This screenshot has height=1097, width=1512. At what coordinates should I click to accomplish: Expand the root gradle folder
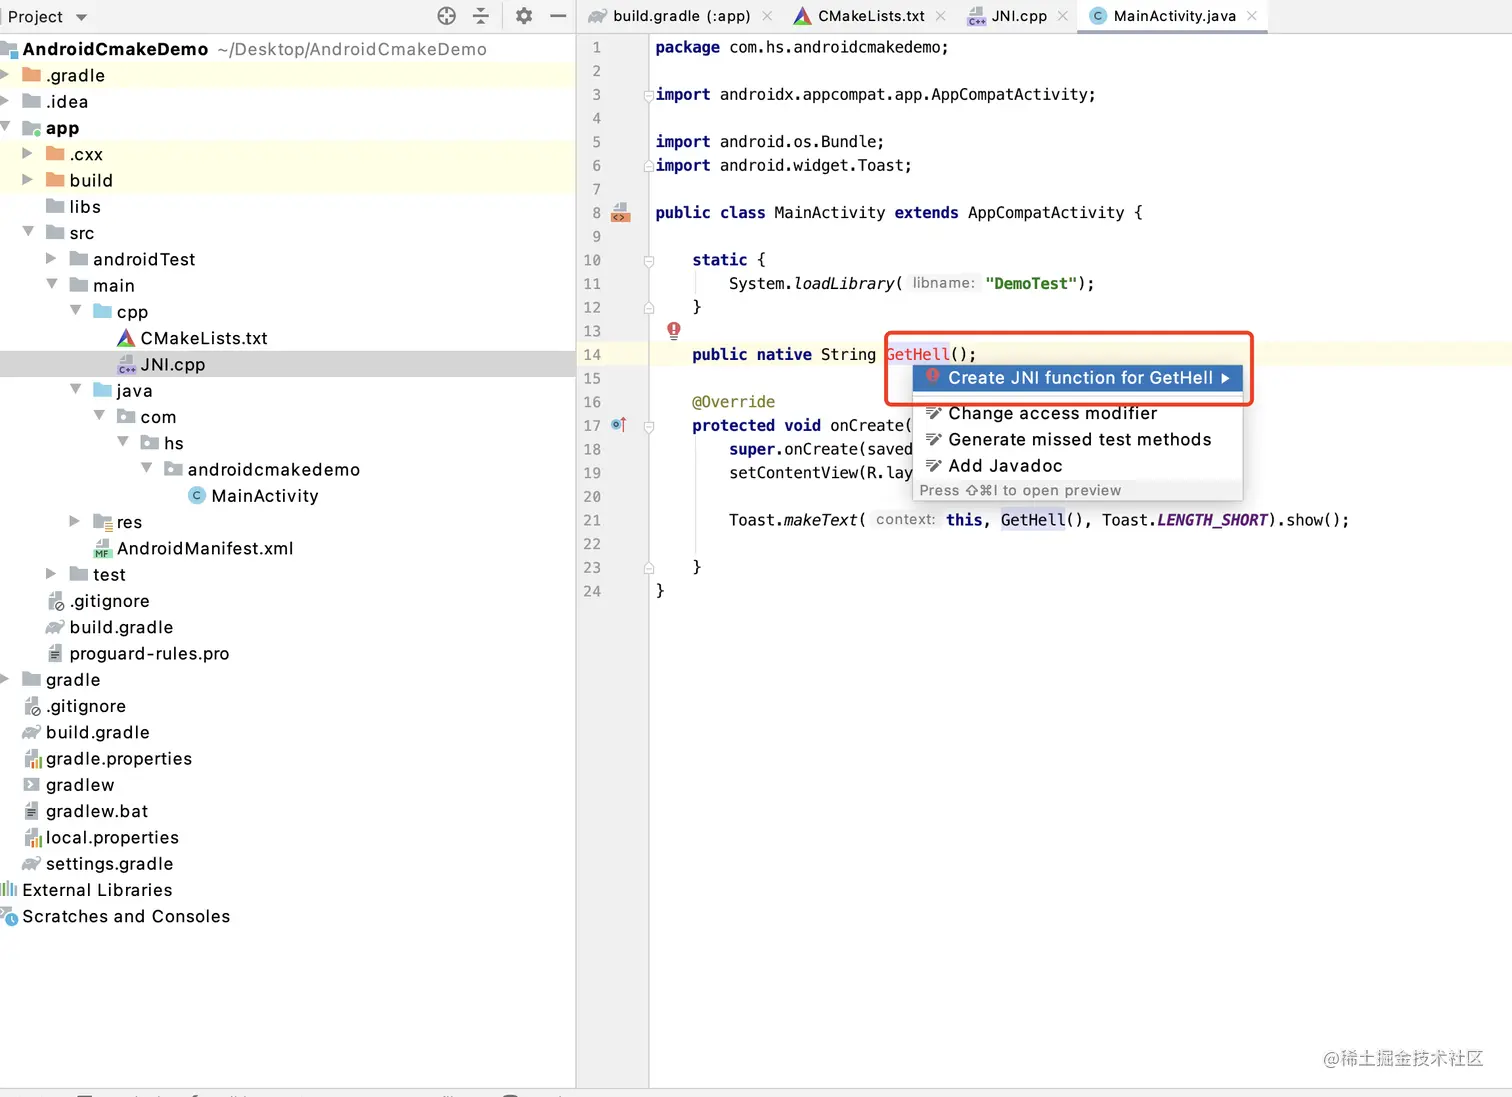5,679
